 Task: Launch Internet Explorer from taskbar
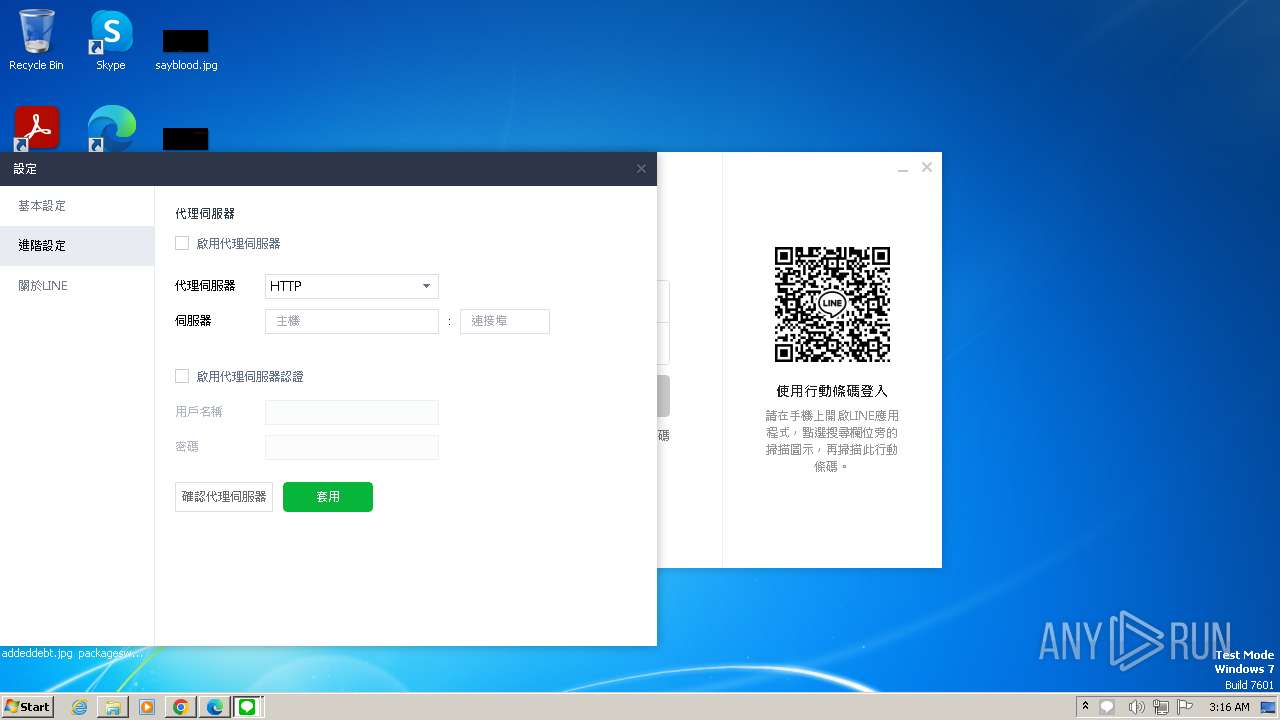pyautogui.click(x=80, y=707)
